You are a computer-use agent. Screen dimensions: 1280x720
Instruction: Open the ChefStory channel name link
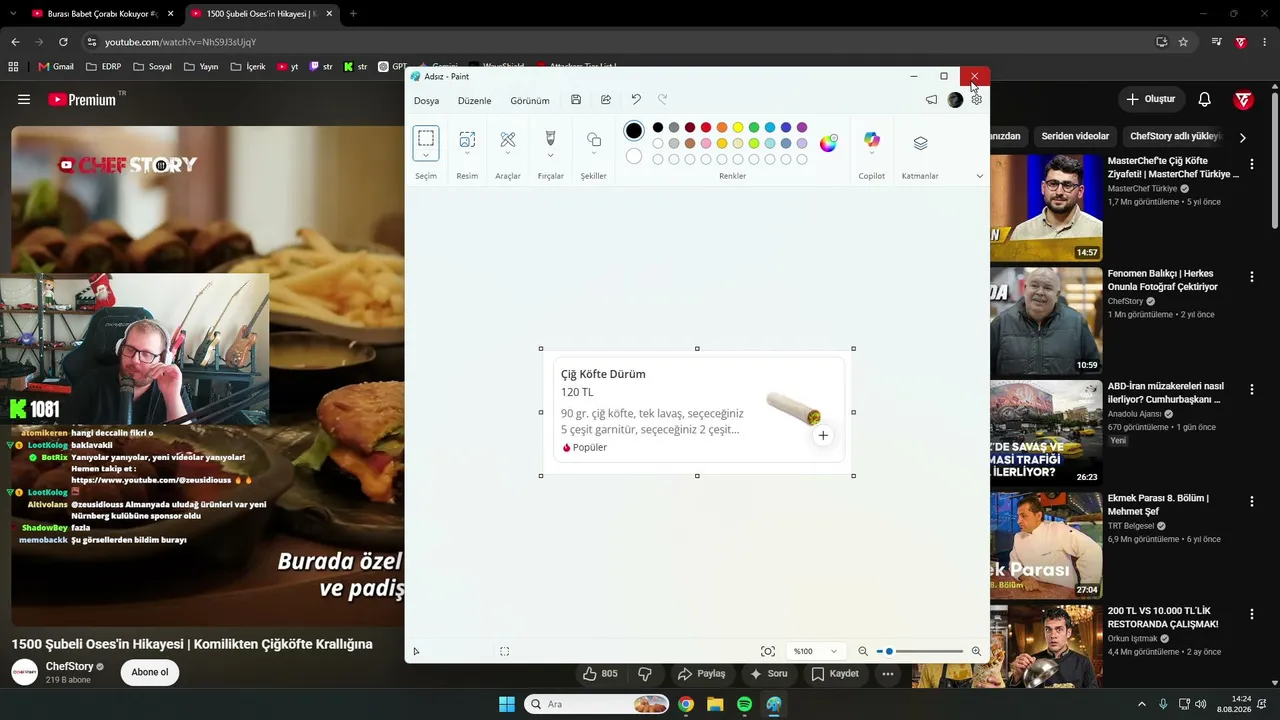click(x=70, y=667)
